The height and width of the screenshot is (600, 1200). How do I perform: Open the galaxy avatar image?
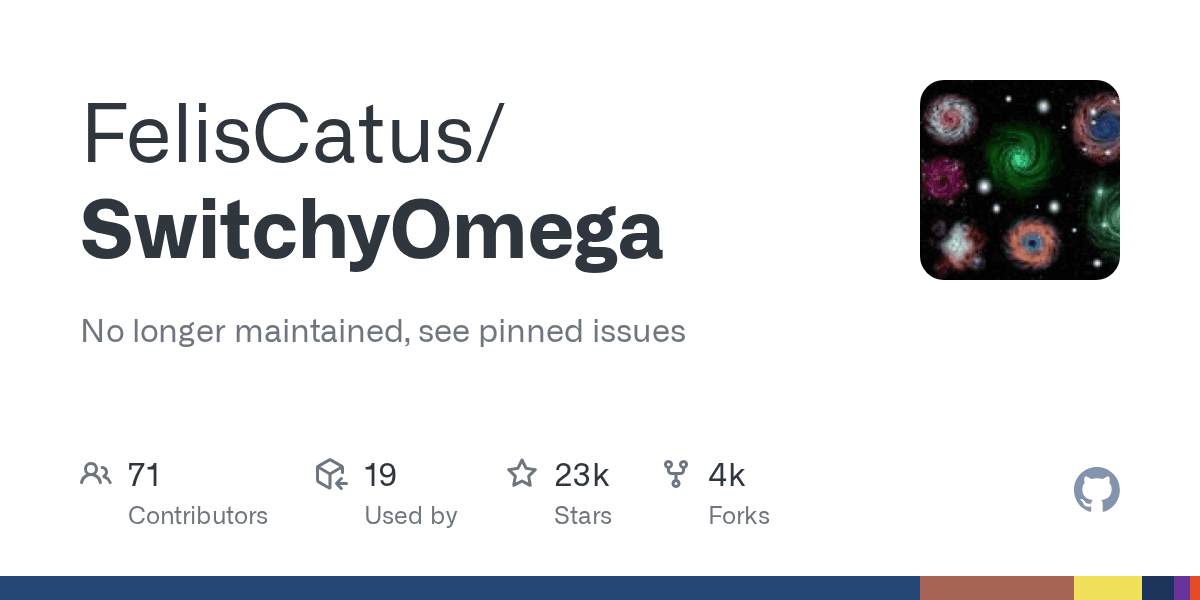[1019, 180]
